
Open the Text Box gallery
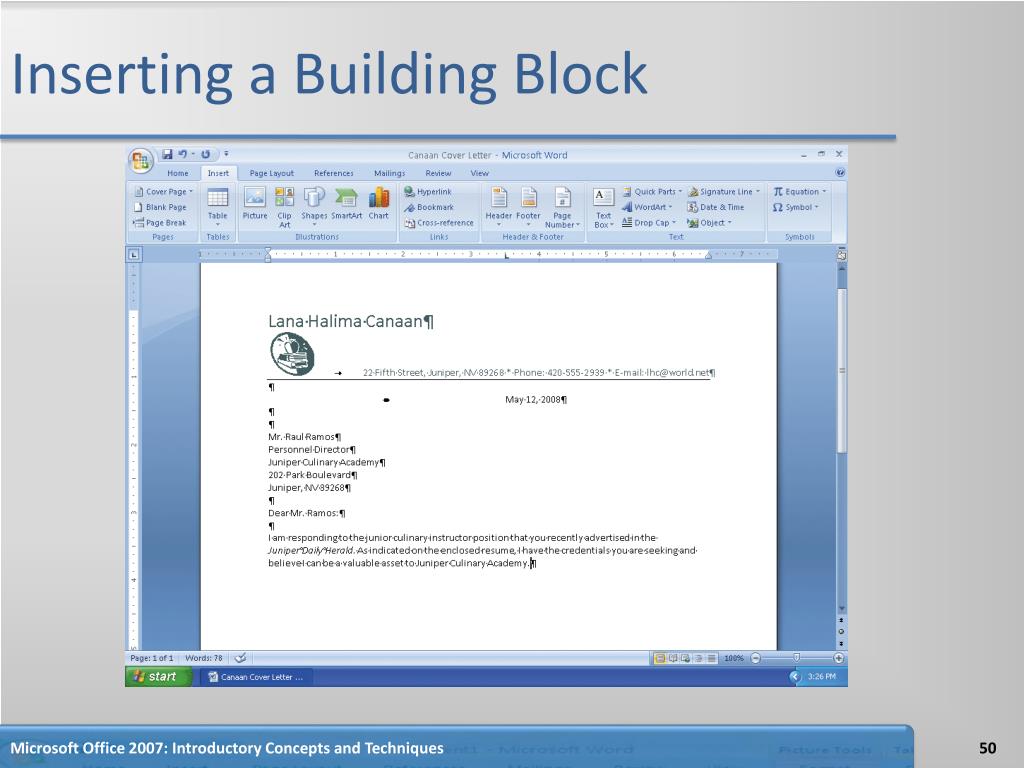(x=603, y=208)
